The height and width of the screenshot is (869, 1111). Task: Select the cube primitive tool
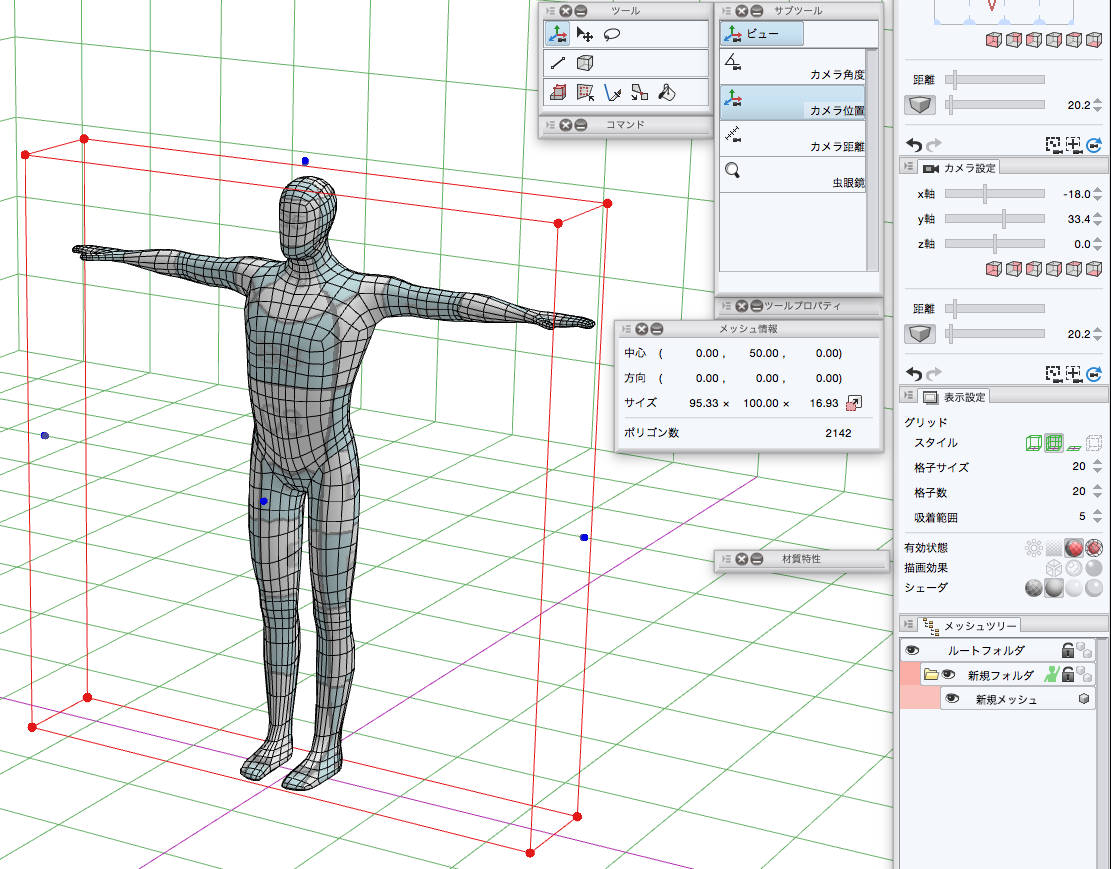click(x=585, y=63)
